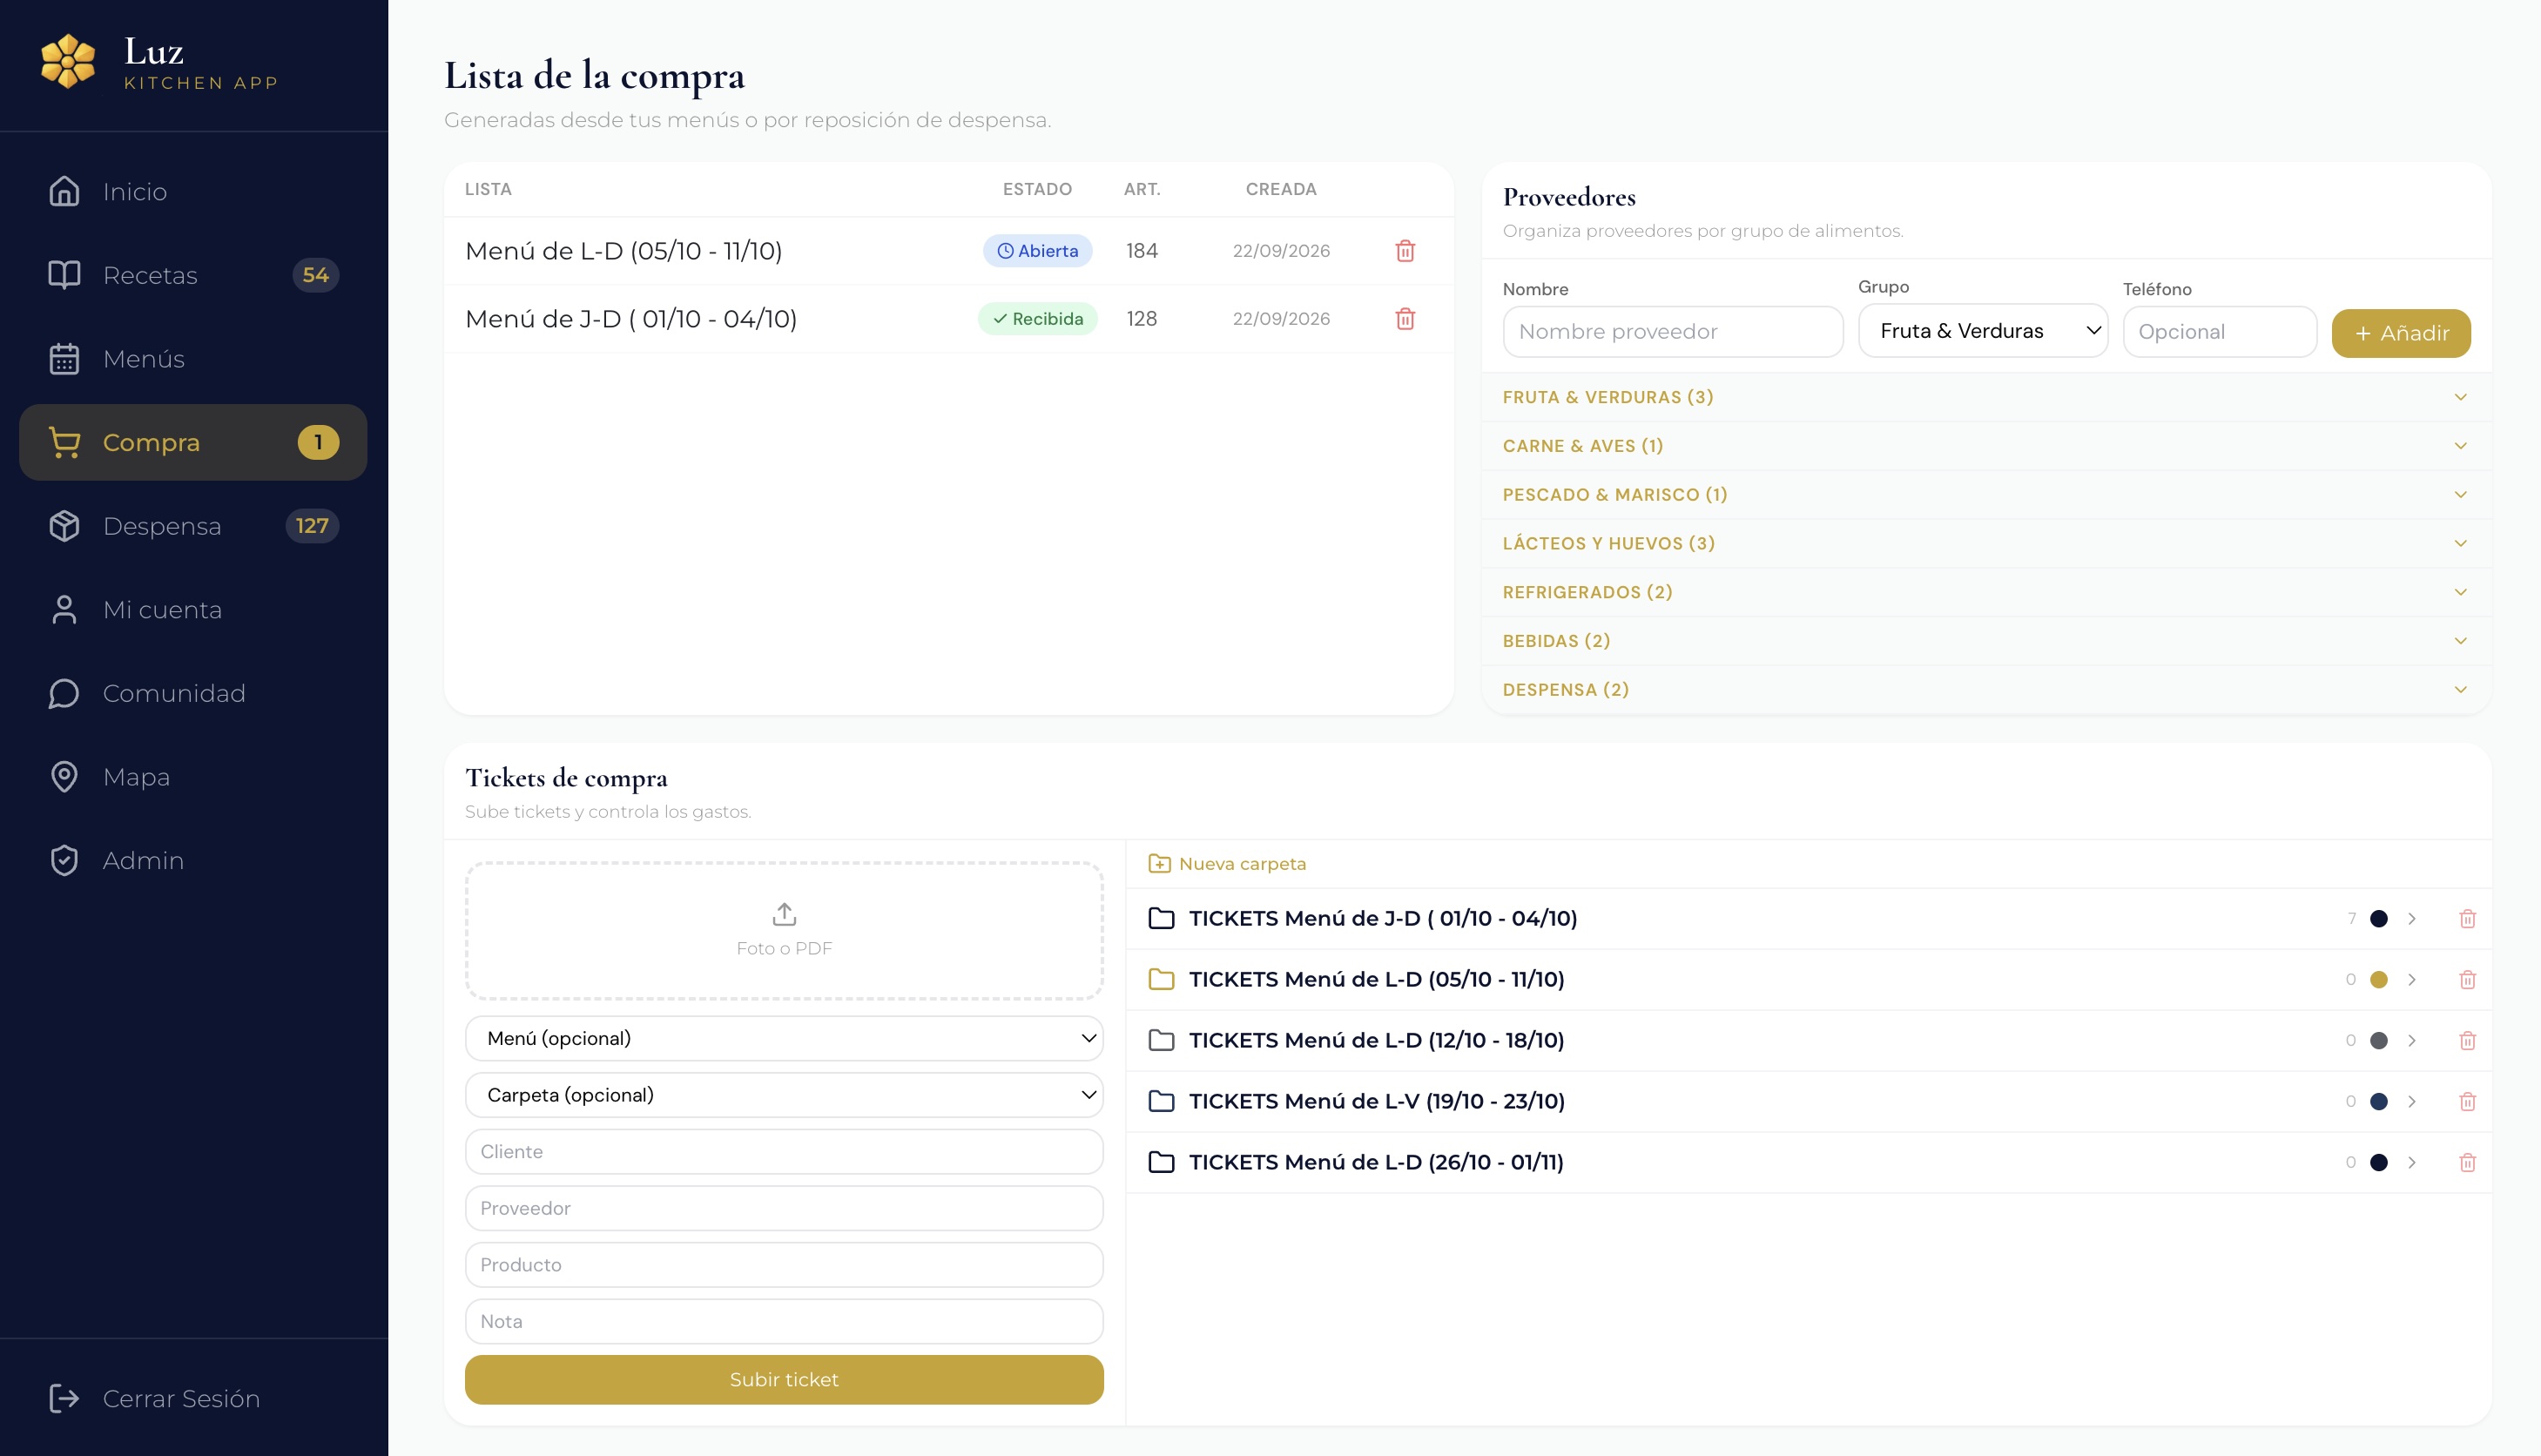Click the Añadir provider button
Screen dimensions: 2541x1456
pos(2401,333)
